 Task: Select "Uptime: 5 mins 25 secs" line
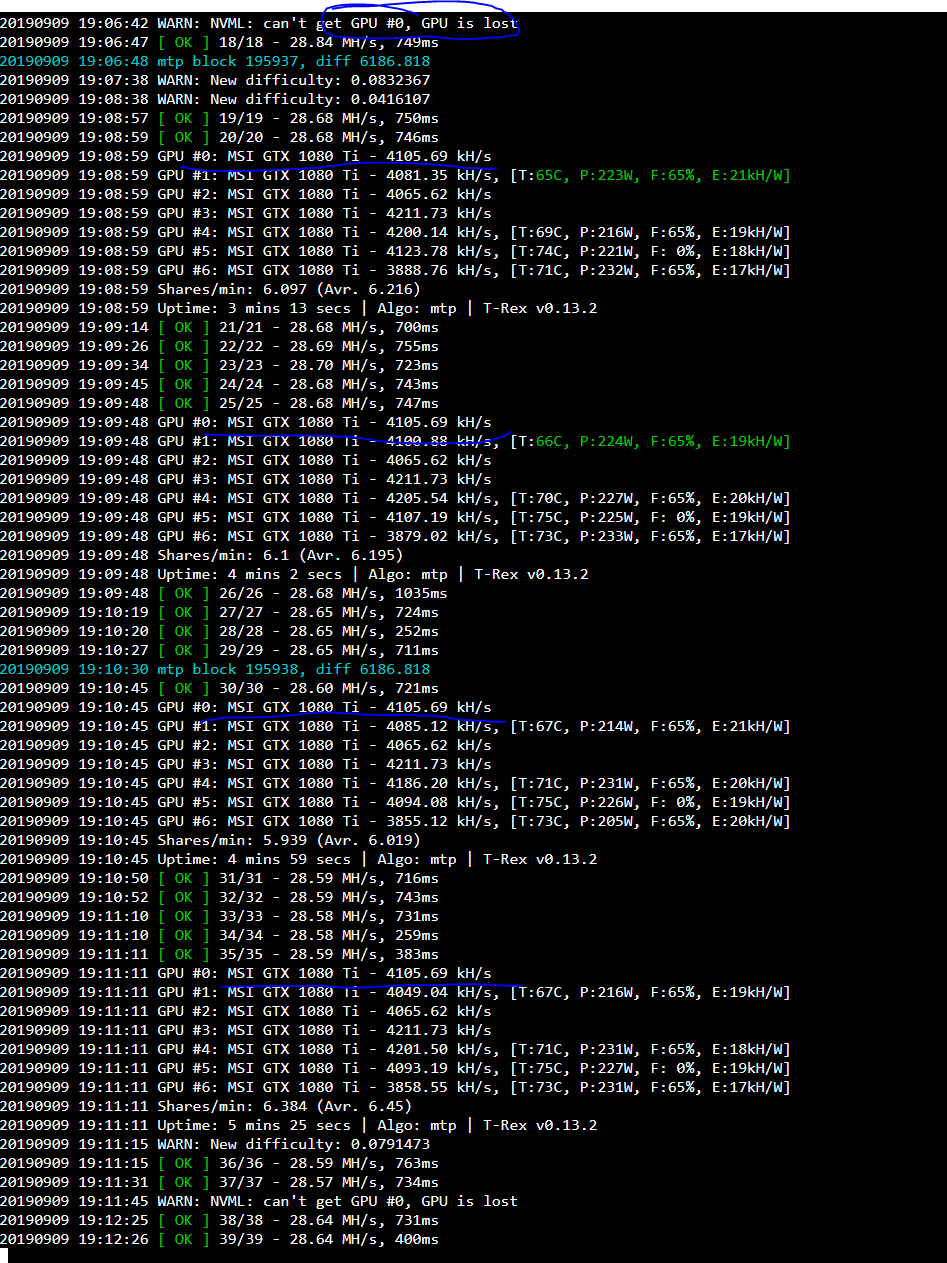coord(299,1125)
